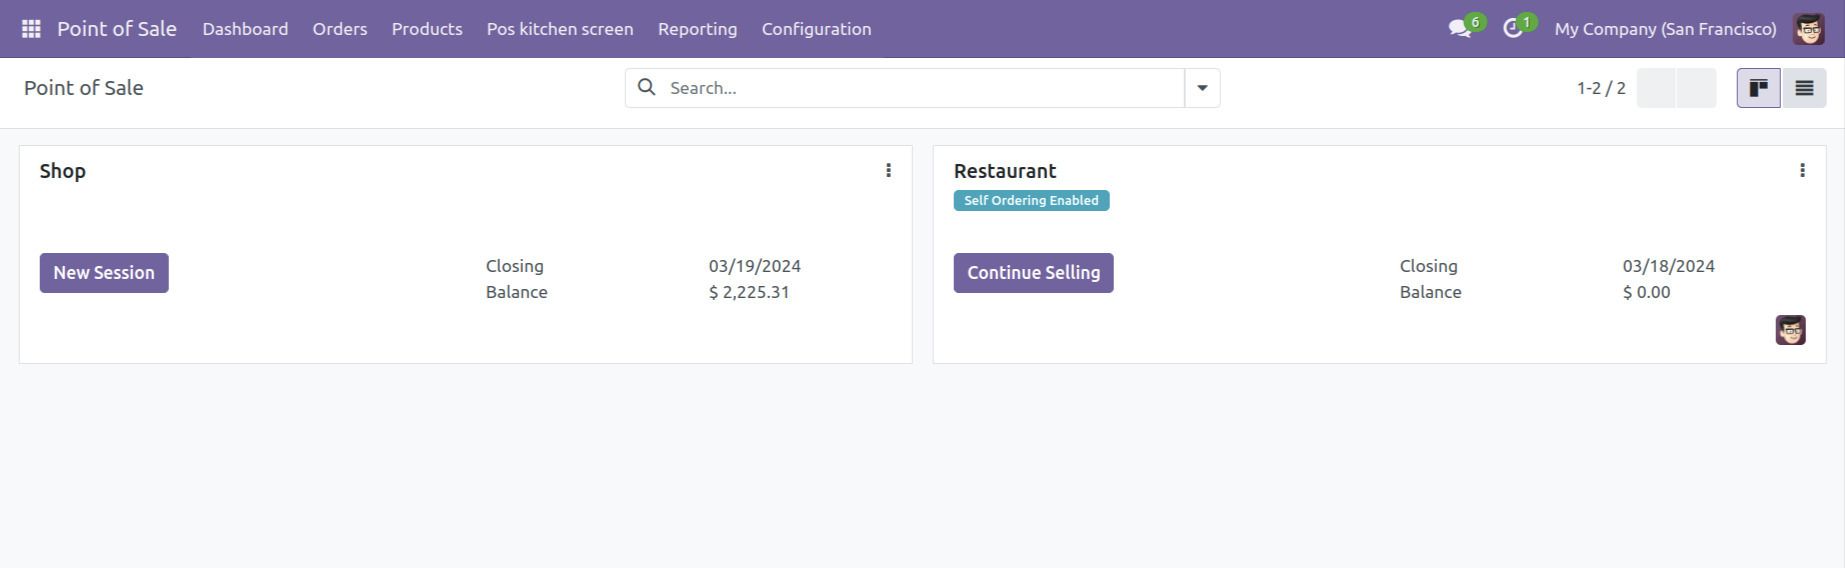This screenshot has width=1845, height=568.
Task: Open the conversations chat bubble icon
Action: pos(1460,29)
